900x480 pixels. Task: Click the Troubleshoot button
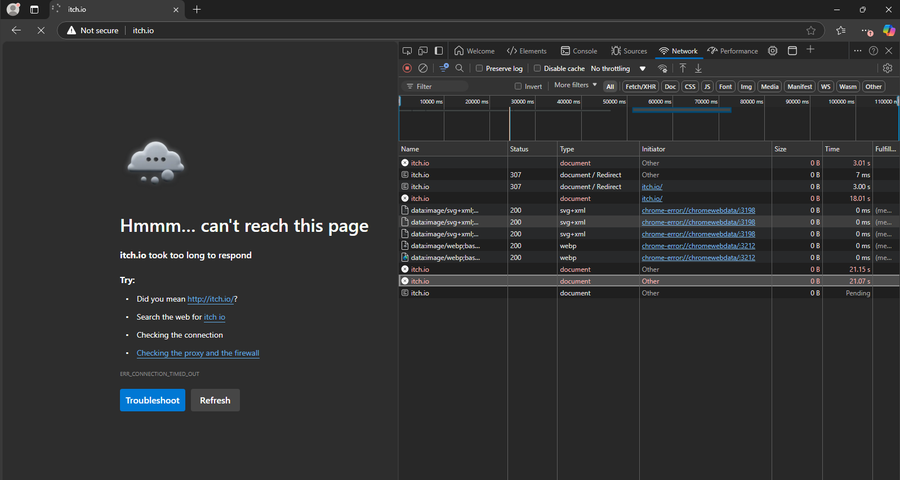(153, 400)
